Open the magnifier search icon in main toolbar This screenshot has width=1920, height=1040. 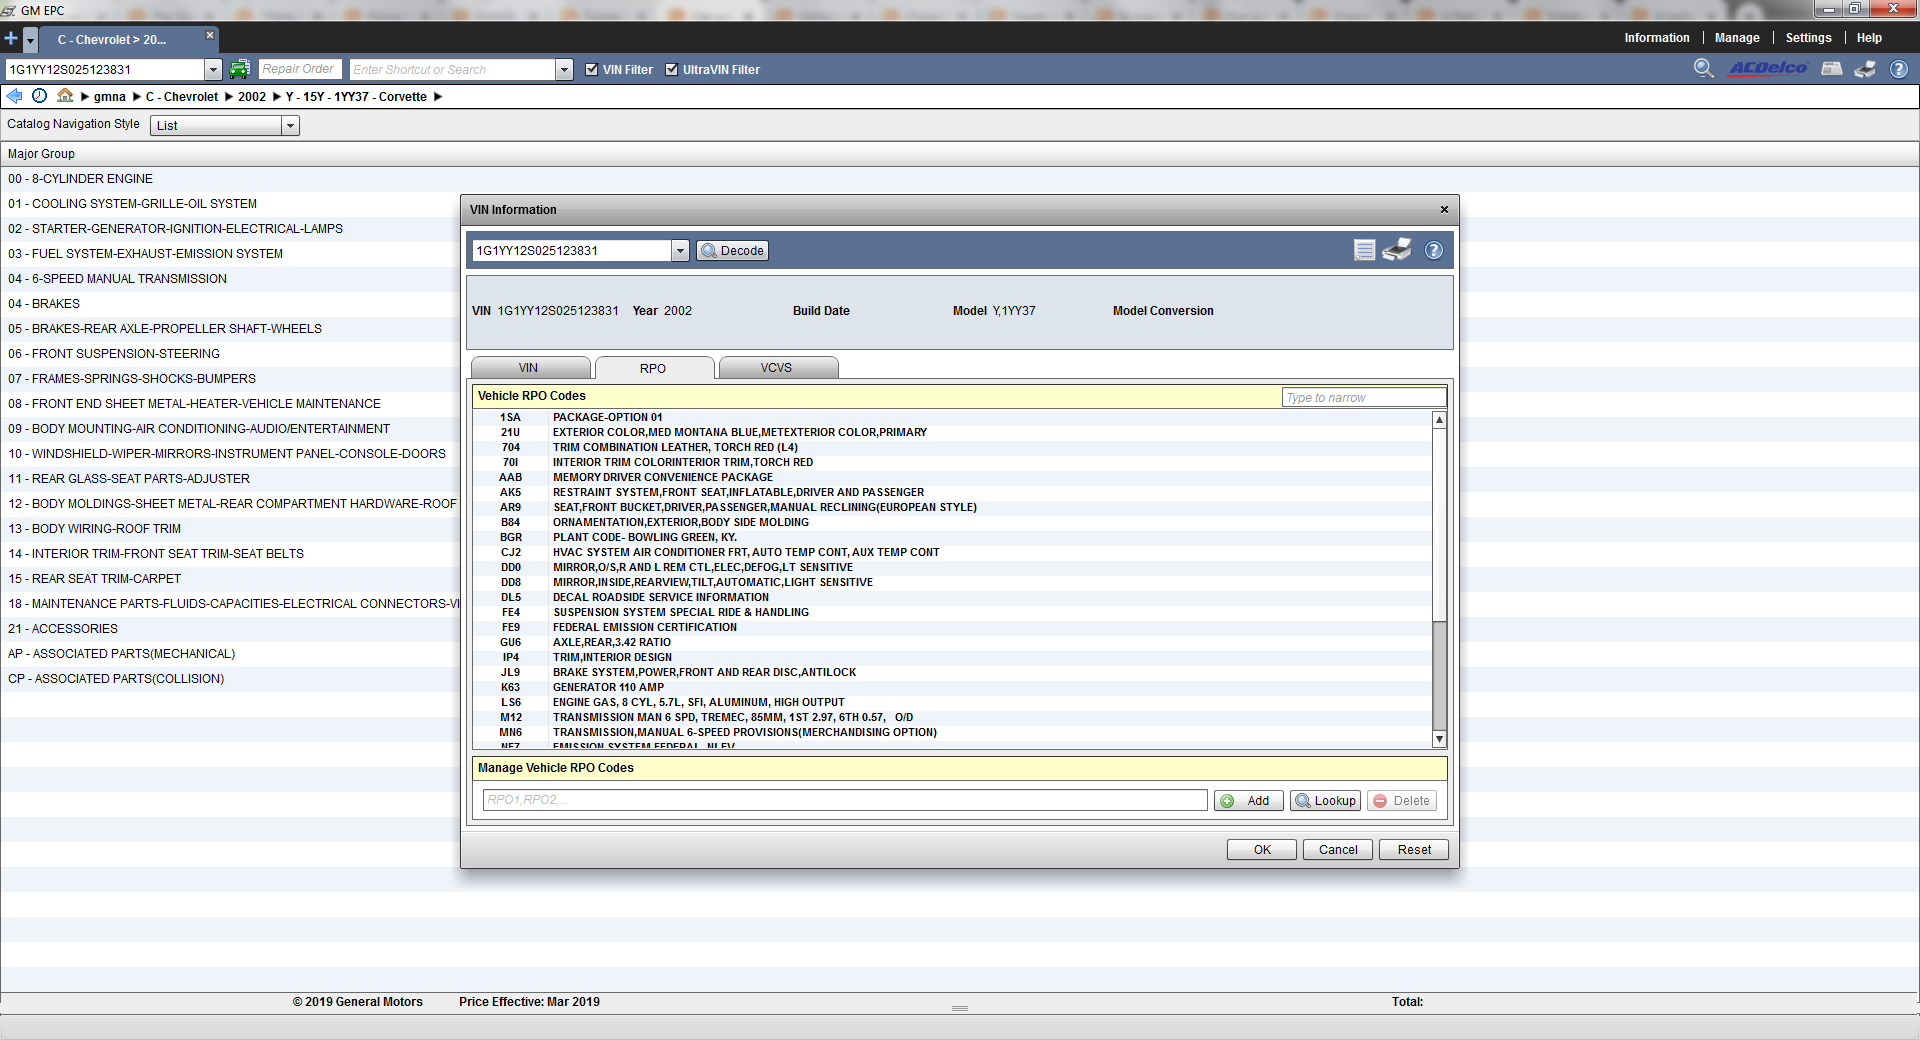click(1704, 68)
